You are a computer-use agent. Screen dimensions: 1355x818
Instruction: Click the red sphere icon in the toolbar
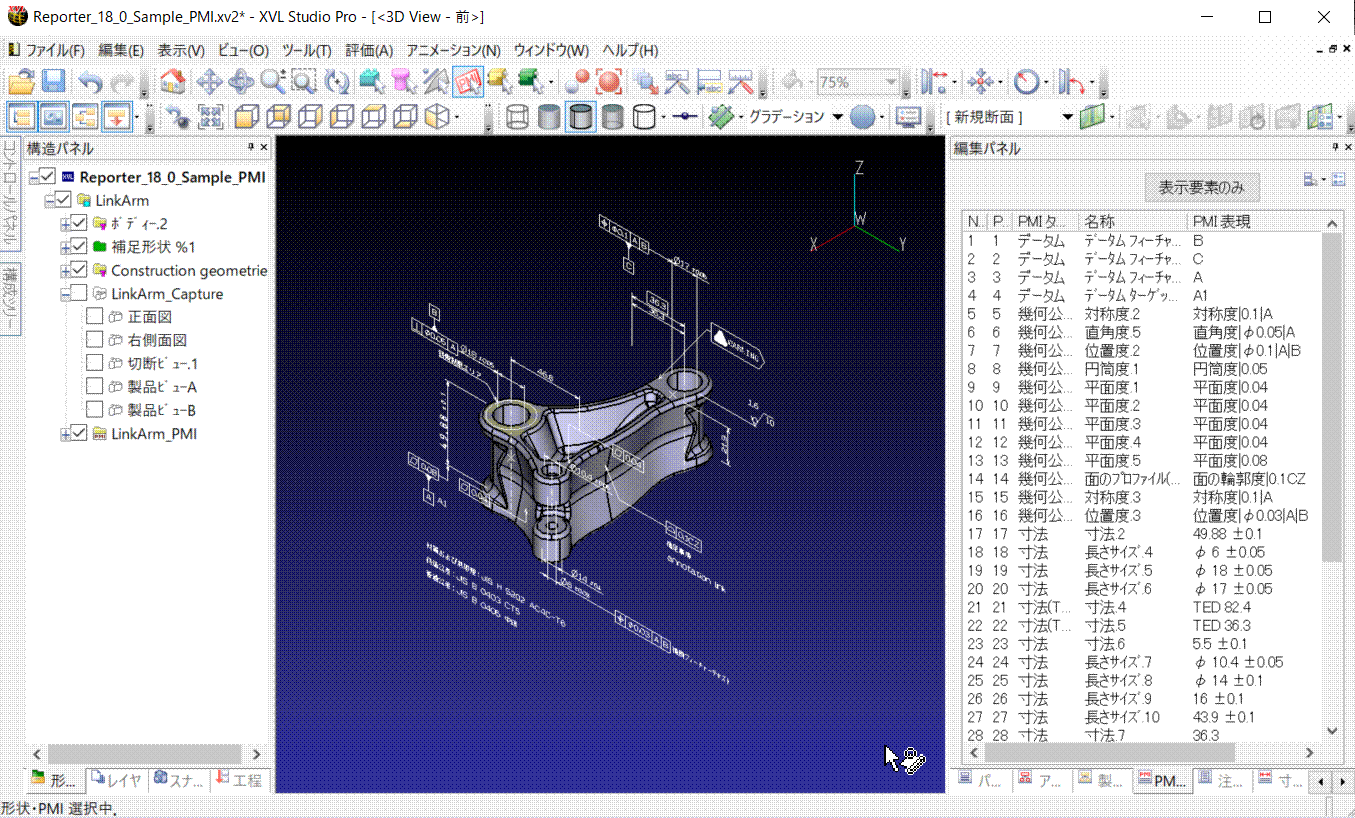(576, 82)
